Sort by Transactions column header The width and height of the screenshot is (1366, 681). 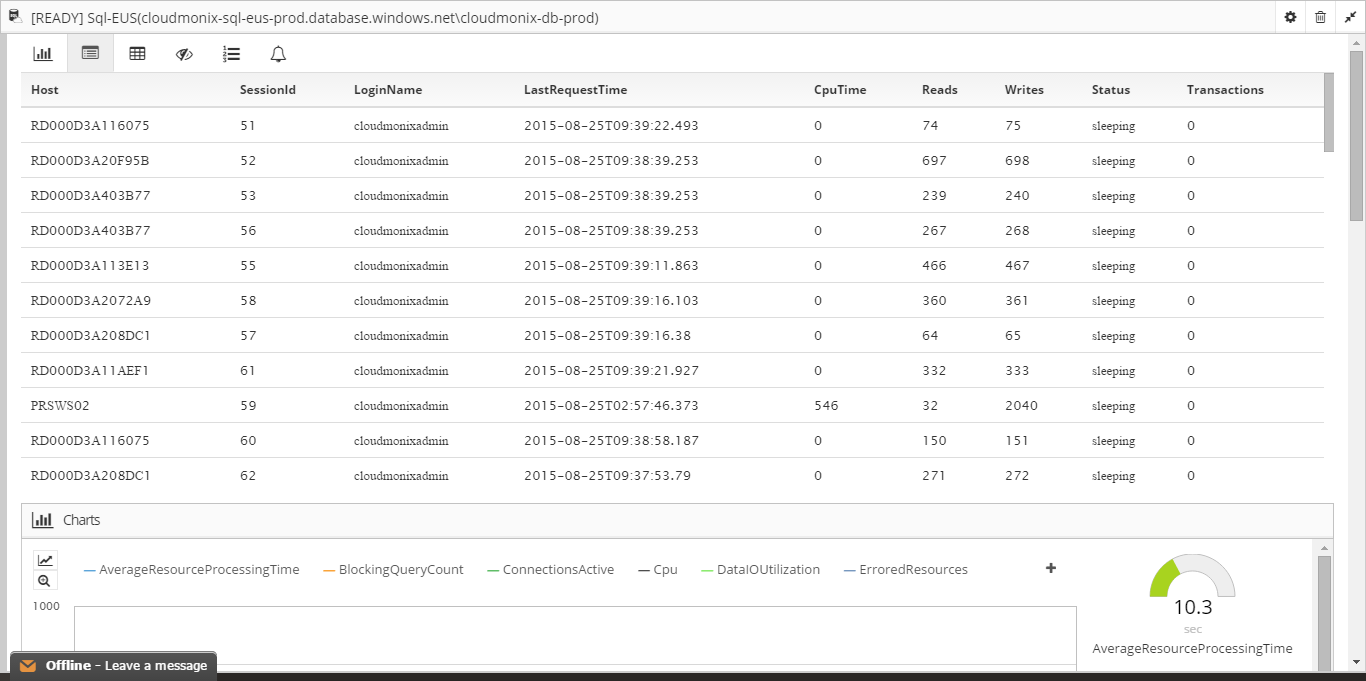click(1225, 90)
